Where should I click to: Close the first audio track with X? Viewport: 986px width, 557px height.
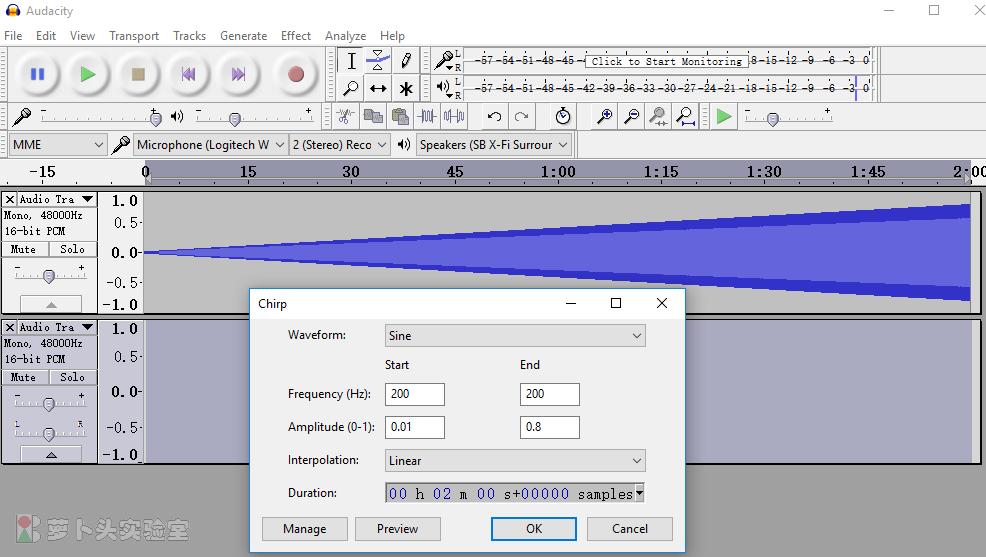[x=9, y=199]
